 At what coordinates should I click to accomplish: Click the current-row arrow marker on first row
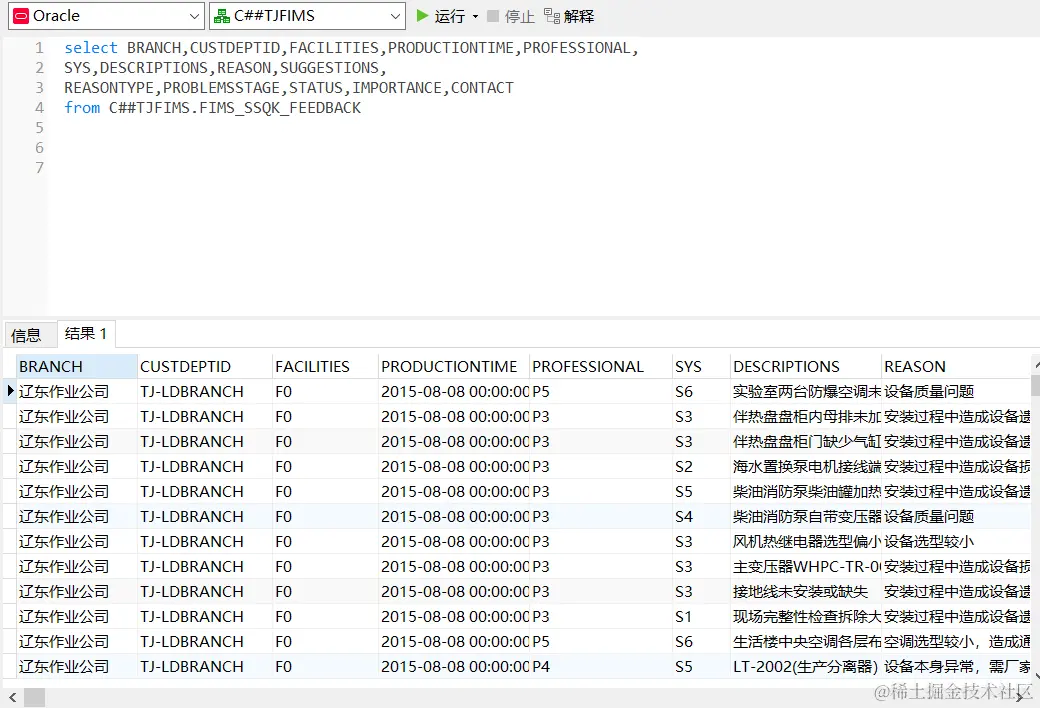pyautogui.click(x=10, y=391)
